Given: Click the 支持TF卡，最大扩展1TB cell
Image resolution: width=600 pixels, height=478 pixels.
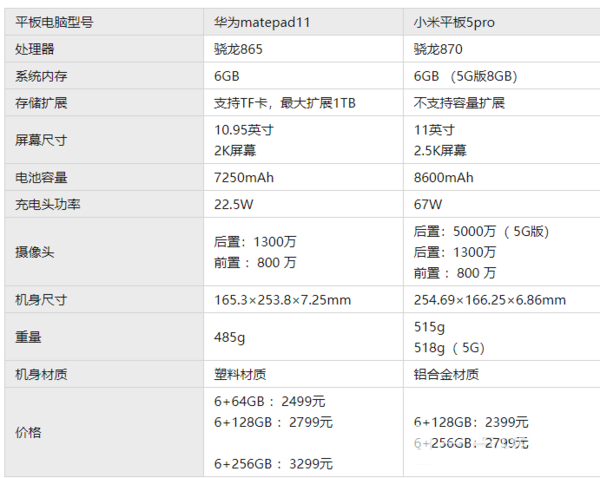Looking at the screenshot, I should point(284,103).
